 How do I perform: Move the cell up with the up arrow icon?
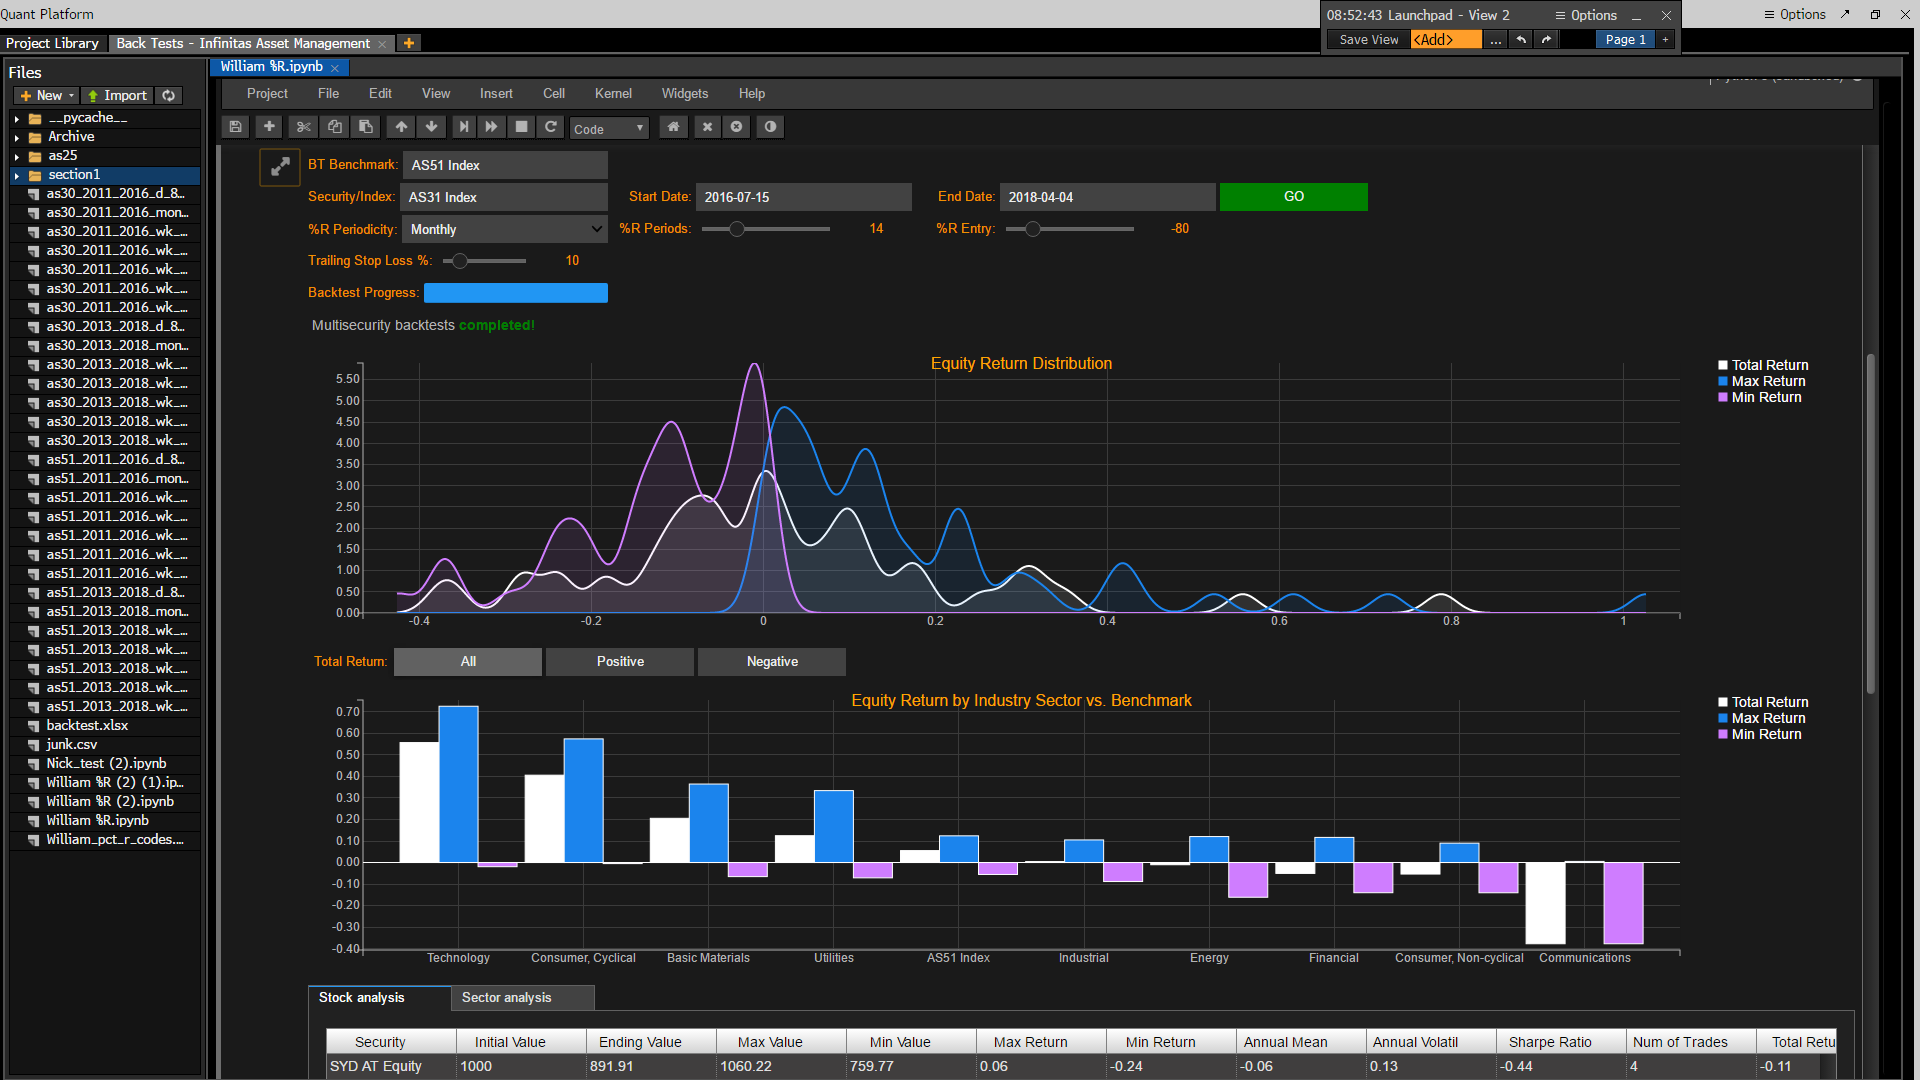[401, 127]
